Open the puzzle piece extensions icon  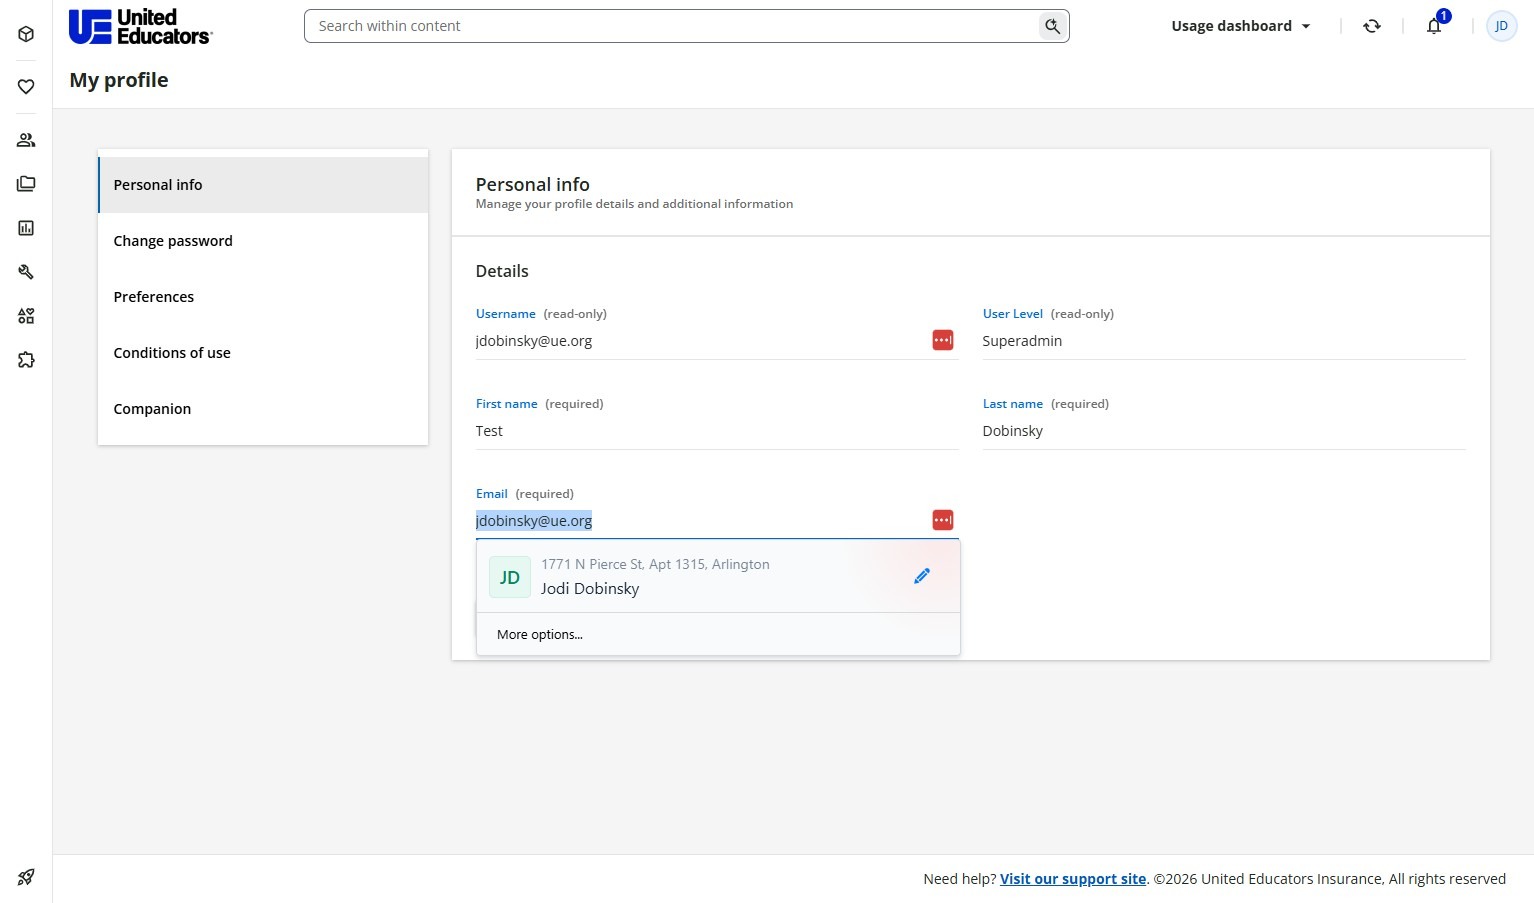[26, 360]
